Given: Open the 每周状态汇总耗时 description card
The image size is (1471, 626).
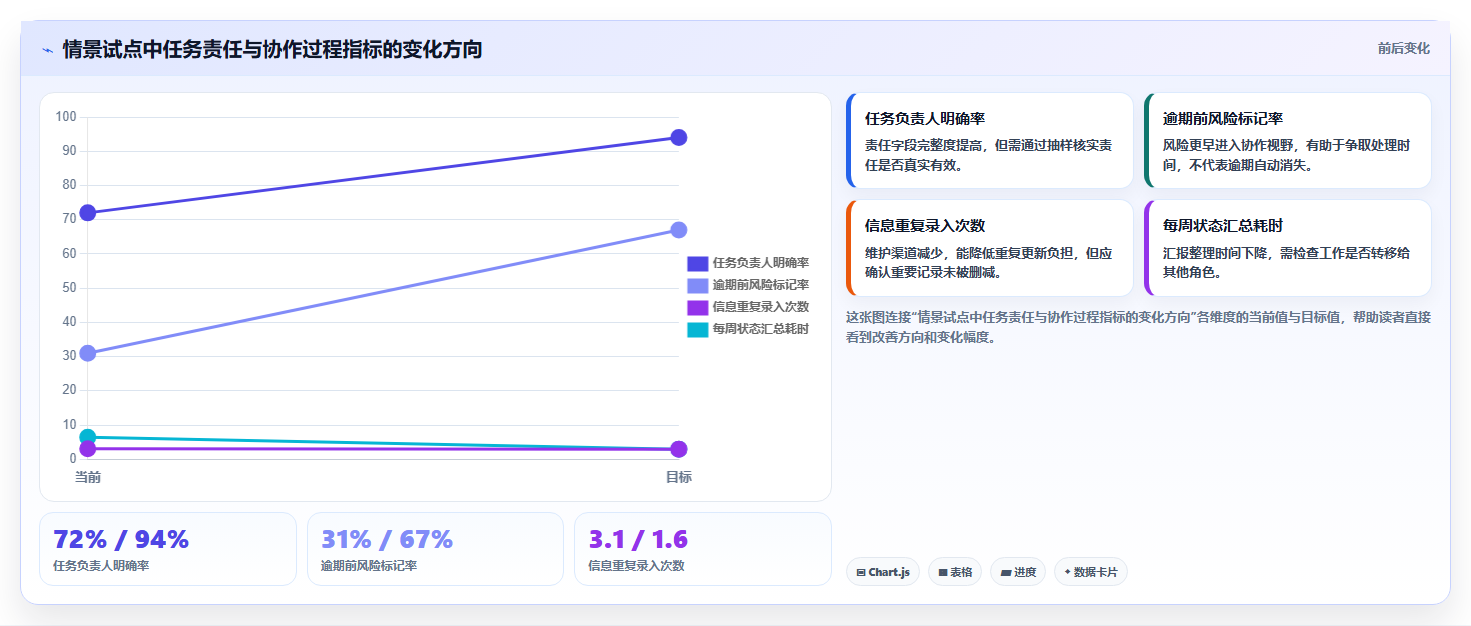Looking at the screenshot, I should tap(1287, 248).
